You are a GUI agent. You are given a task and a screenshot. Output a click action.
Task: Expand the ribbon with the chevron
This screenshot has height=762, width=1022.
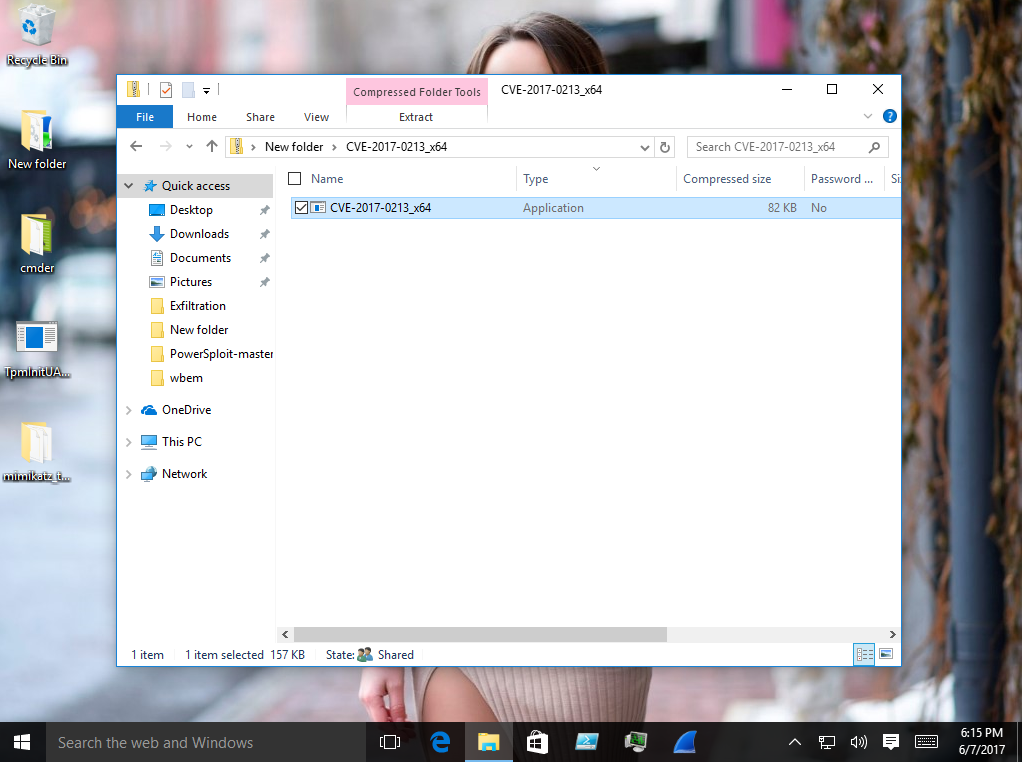tap(868, 116)
